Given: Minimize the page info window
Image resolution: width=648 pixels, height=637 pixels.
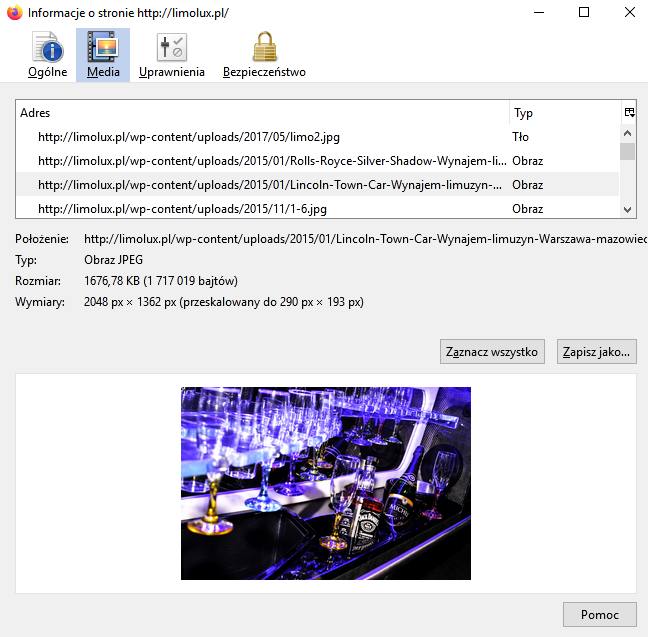Looking at the screenshot, I should pyautogui.click(x=539, y=12).
